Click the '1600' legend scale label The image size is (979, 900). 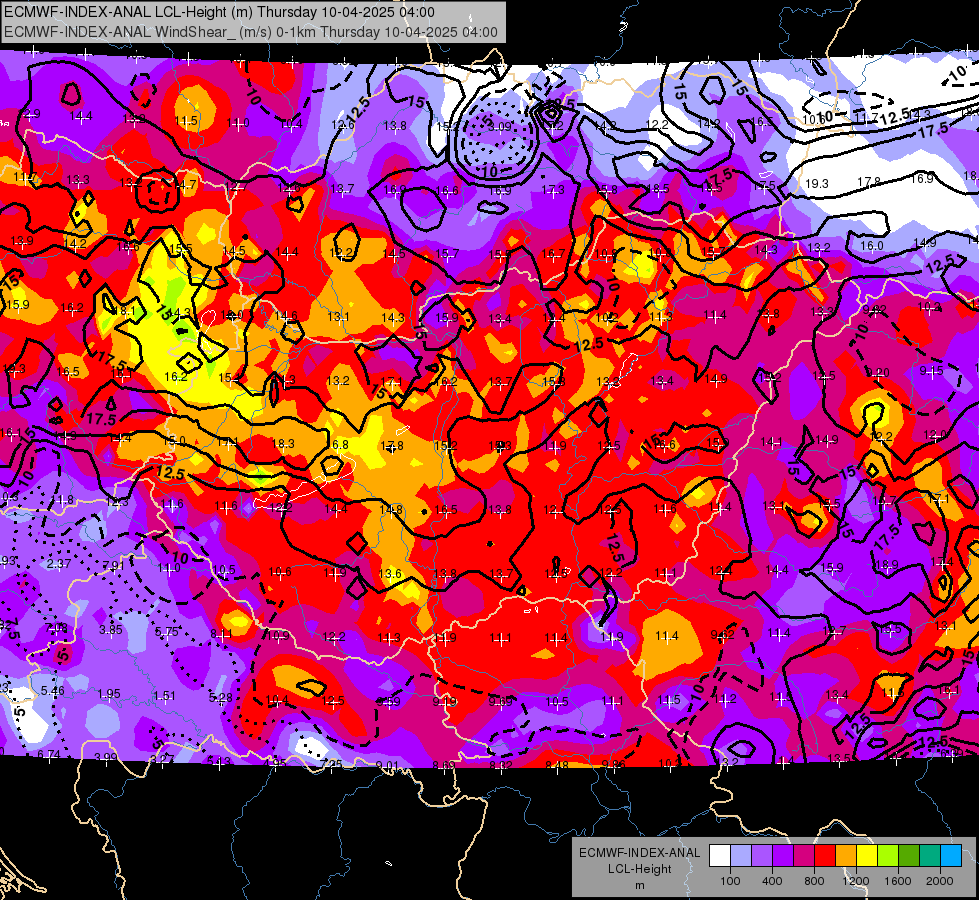(x=898, y=881)
